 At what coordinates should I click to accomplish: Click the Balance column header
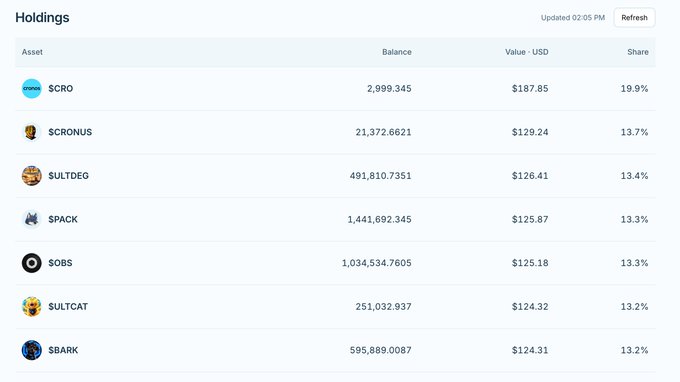pyautogui.click(x=397, y=52)
